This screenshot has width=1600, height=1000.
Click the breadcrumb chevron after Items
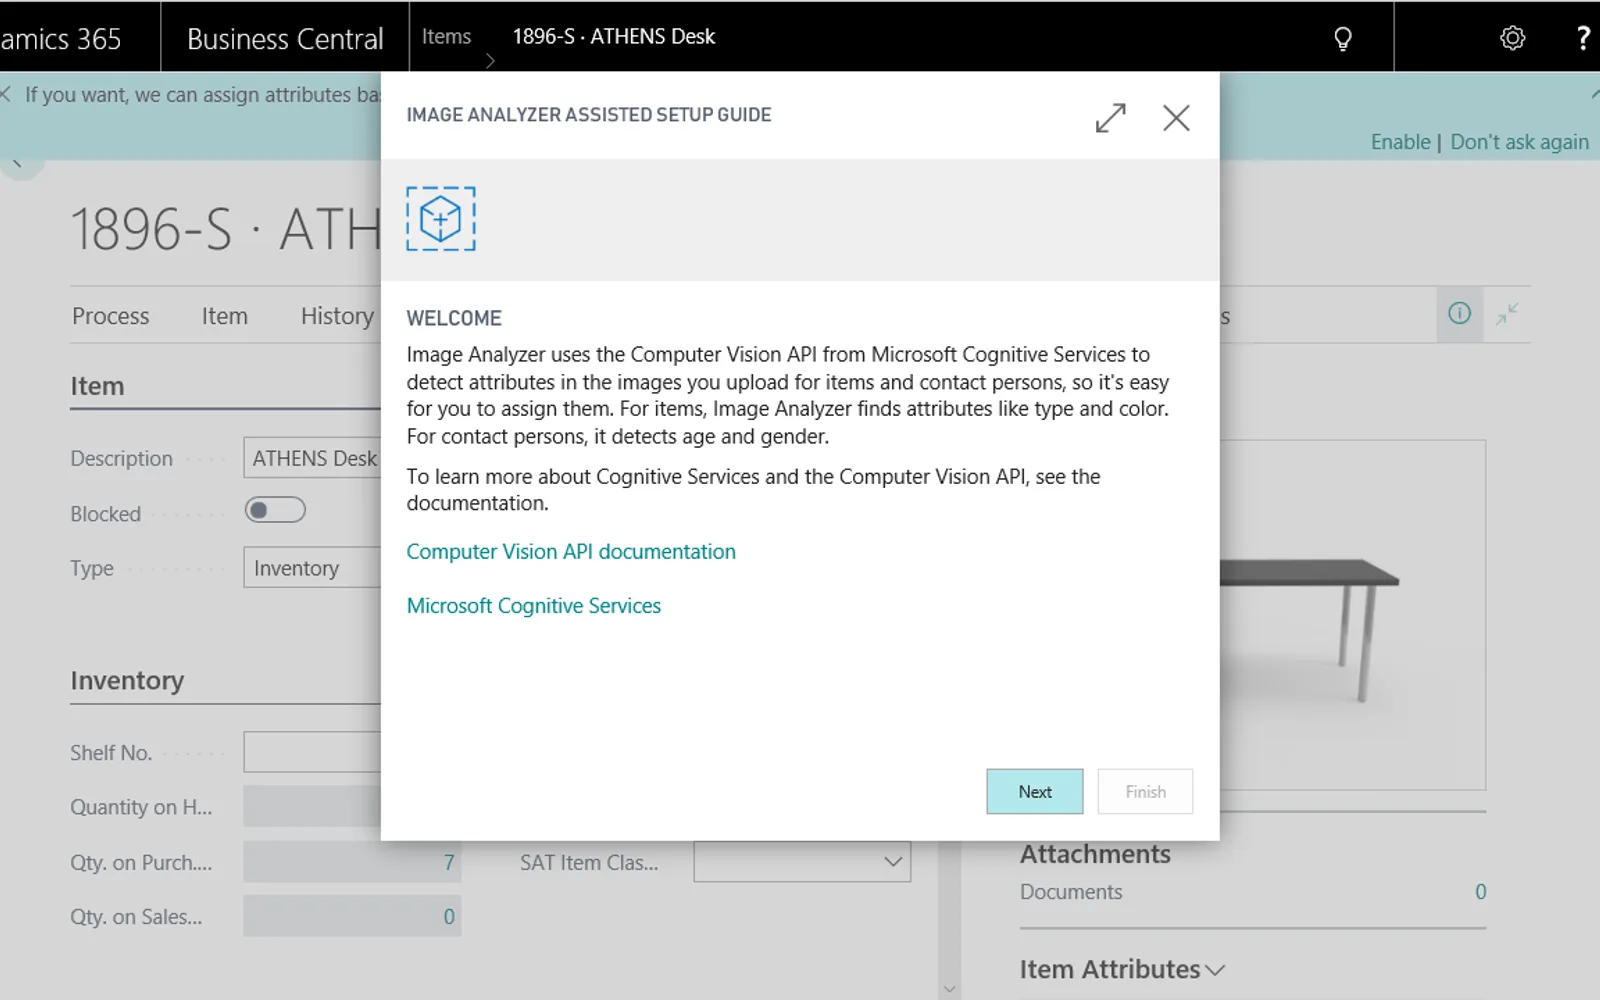(x=490, y=61)
